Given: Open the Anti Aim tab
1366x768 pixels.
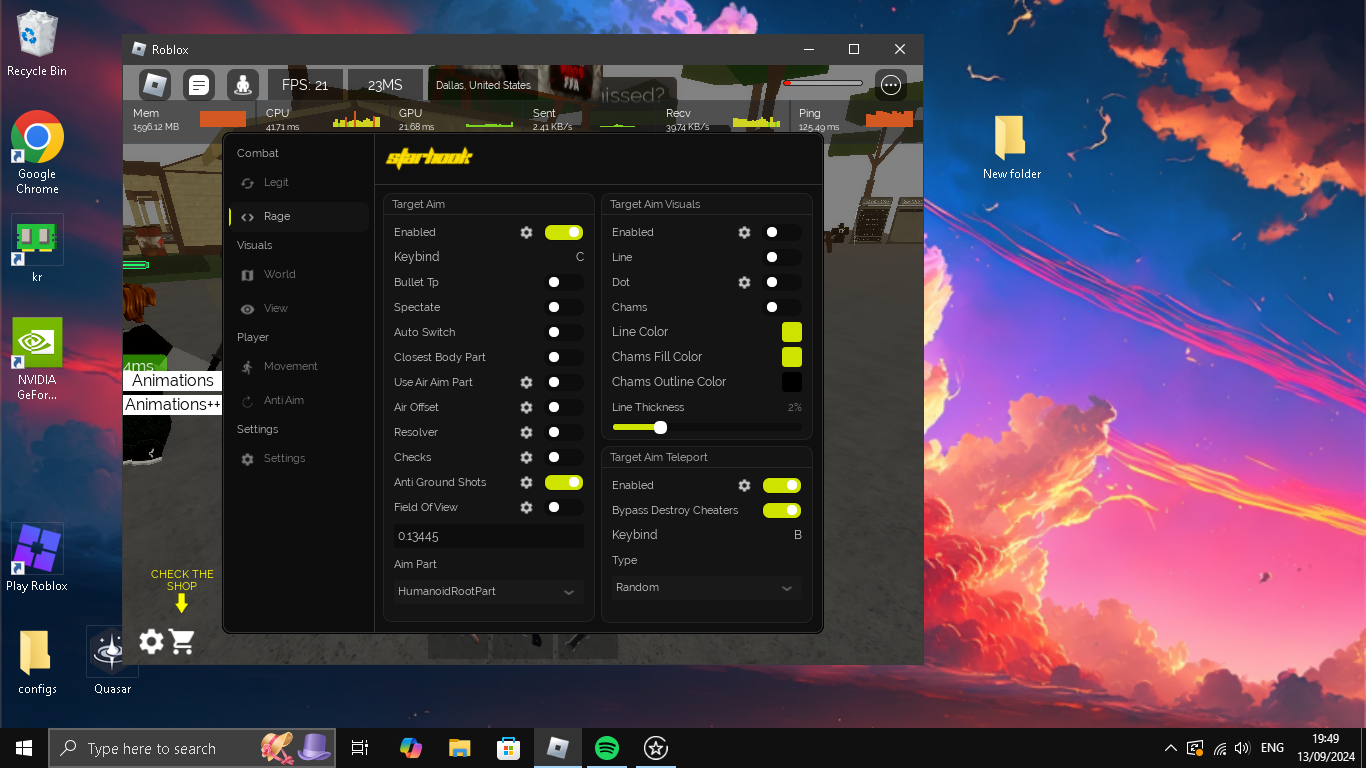Looking at the screenshot, I should 298,400.
